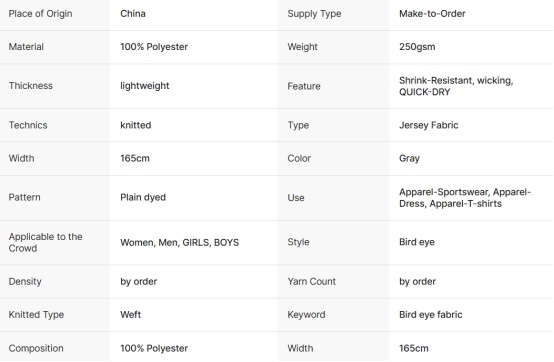Screen dimensions: 554x362
Task: Click the 250gsm weight value
Action: pos(417,47)
